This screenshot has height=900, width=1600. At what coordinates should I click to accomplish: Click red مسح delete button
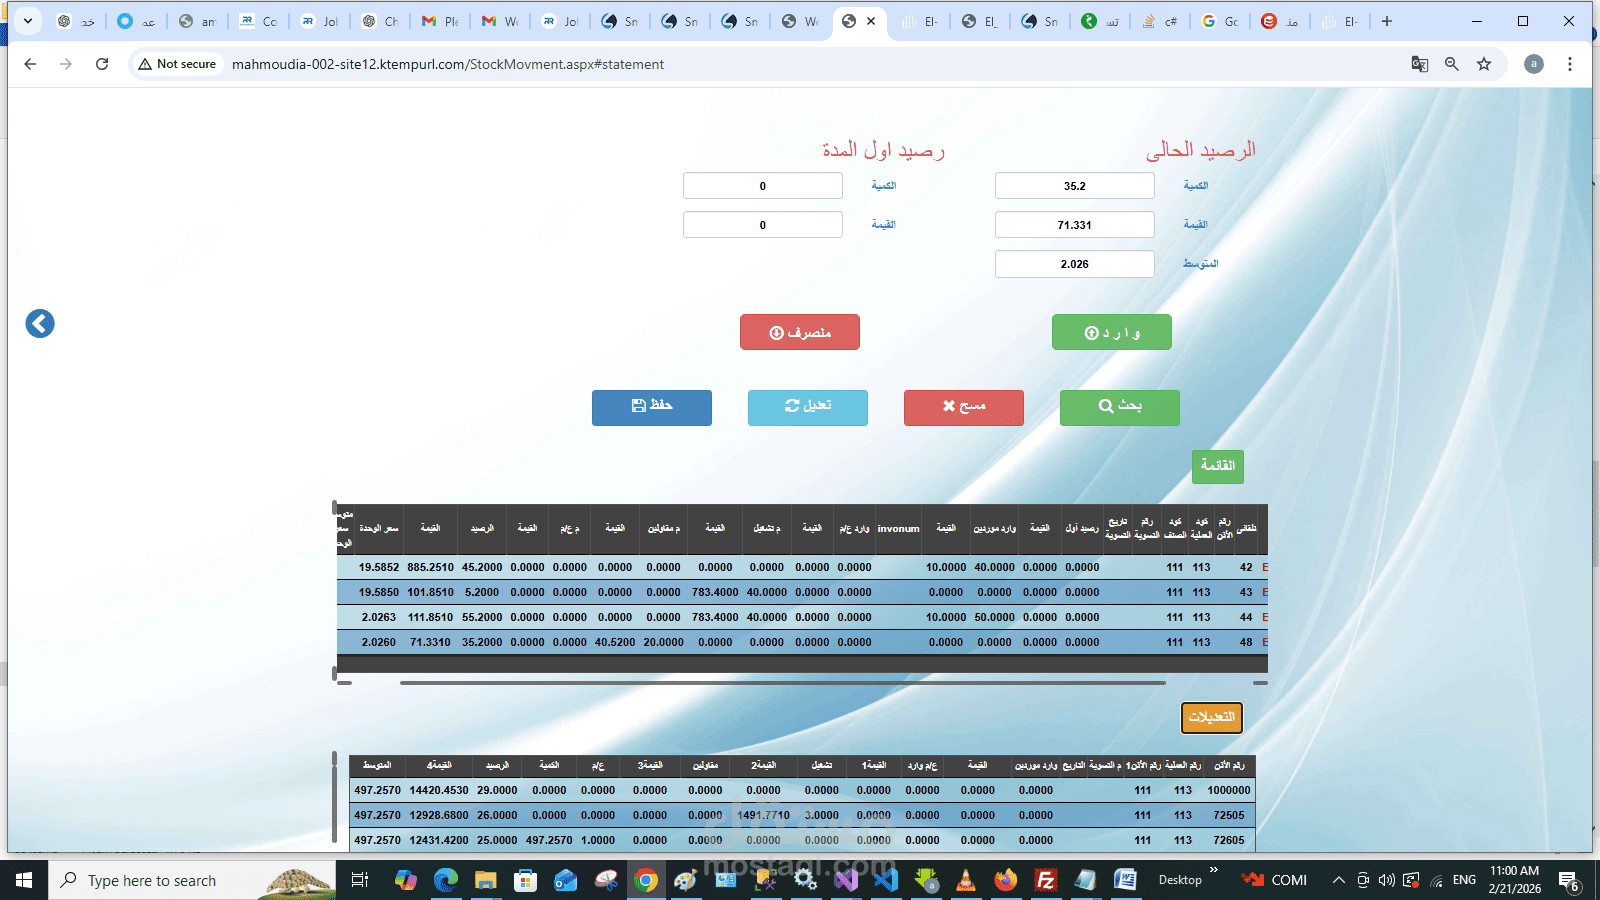964,407
